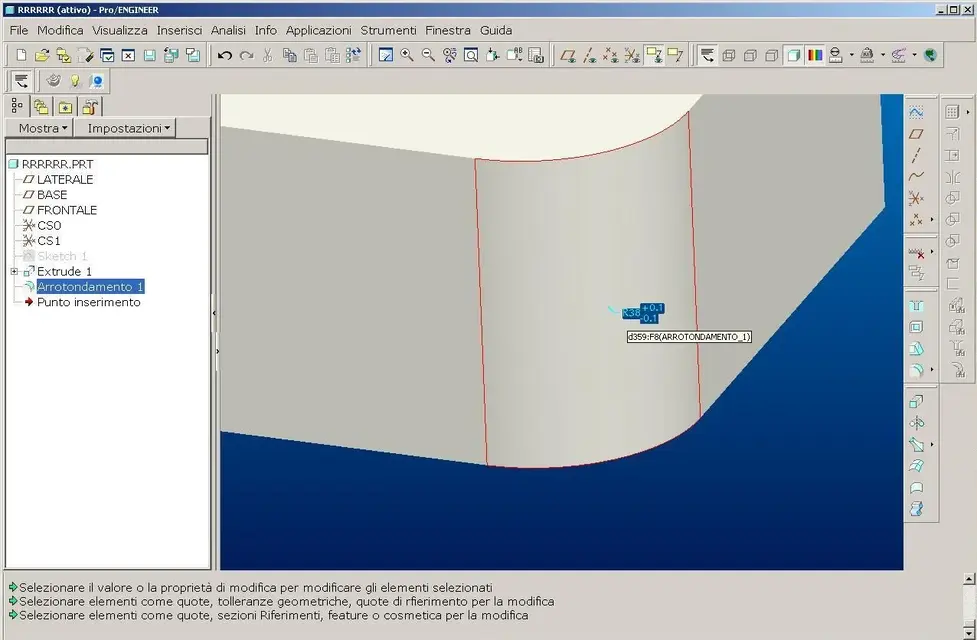Expand the grid icon flyout in far-right toolbar

point(968,112)
